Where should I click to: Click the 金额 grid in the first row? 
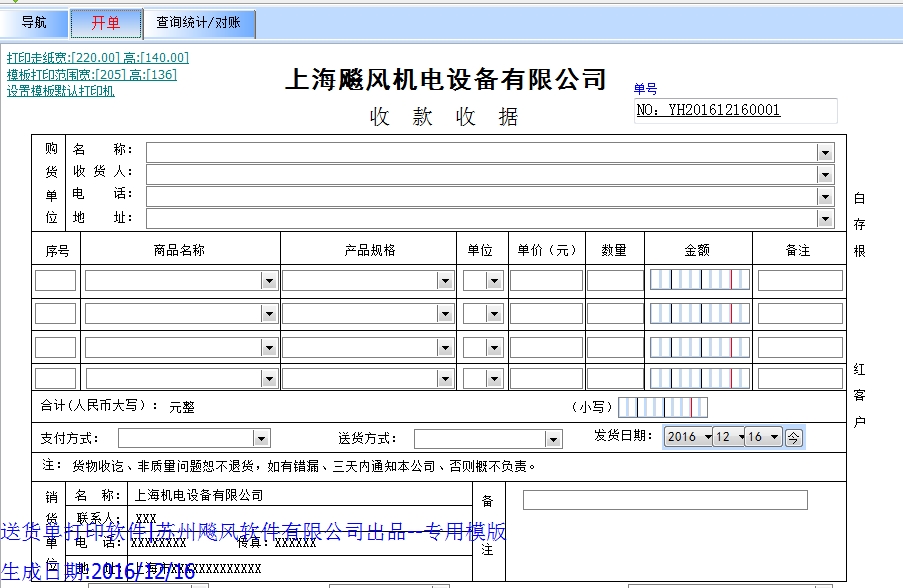[x=700, y=279]
